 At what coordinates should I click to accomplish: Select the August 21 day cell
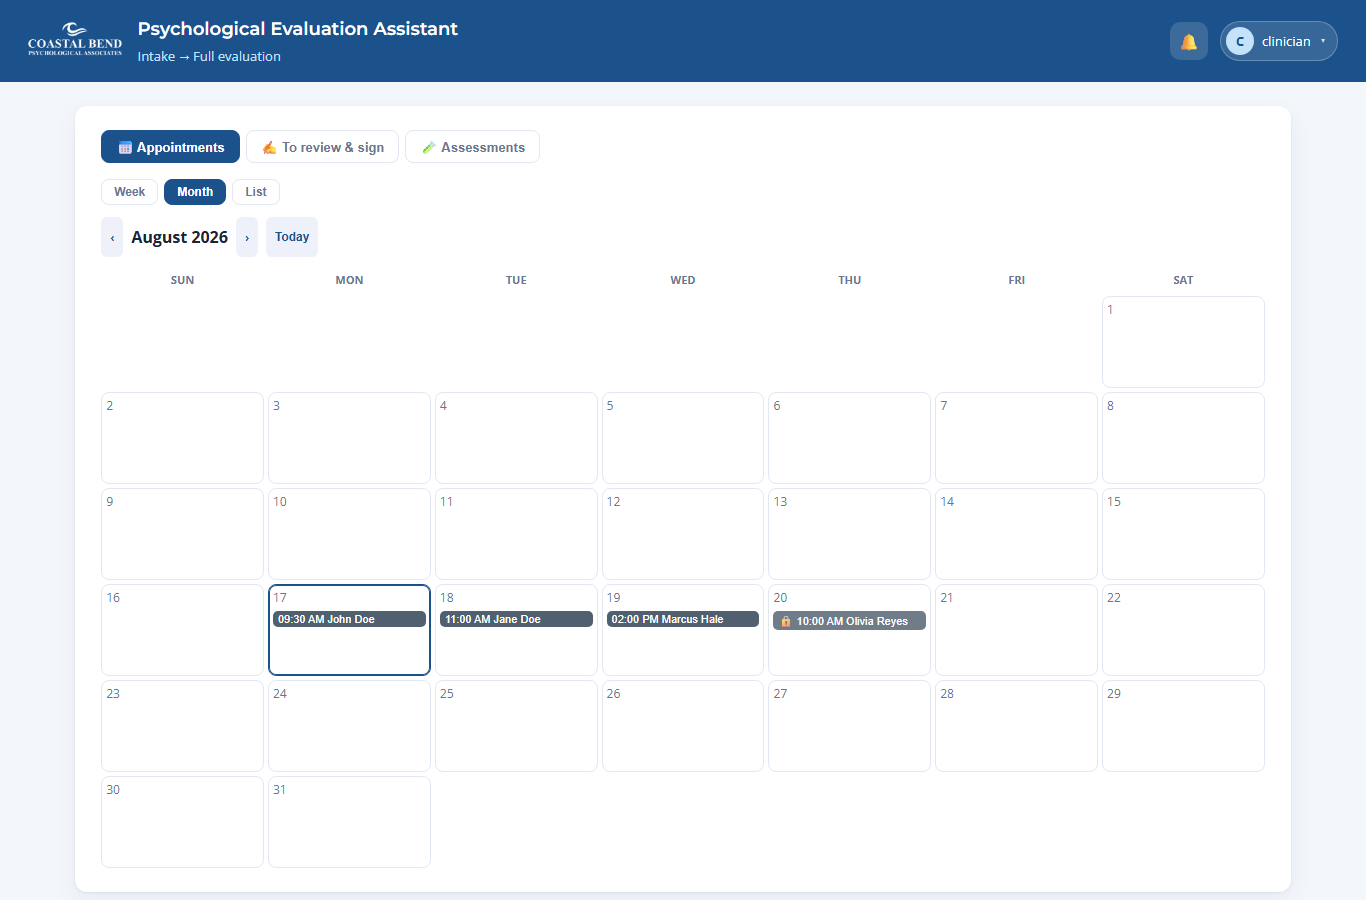pyautogui.click(x=1016, y=630)
